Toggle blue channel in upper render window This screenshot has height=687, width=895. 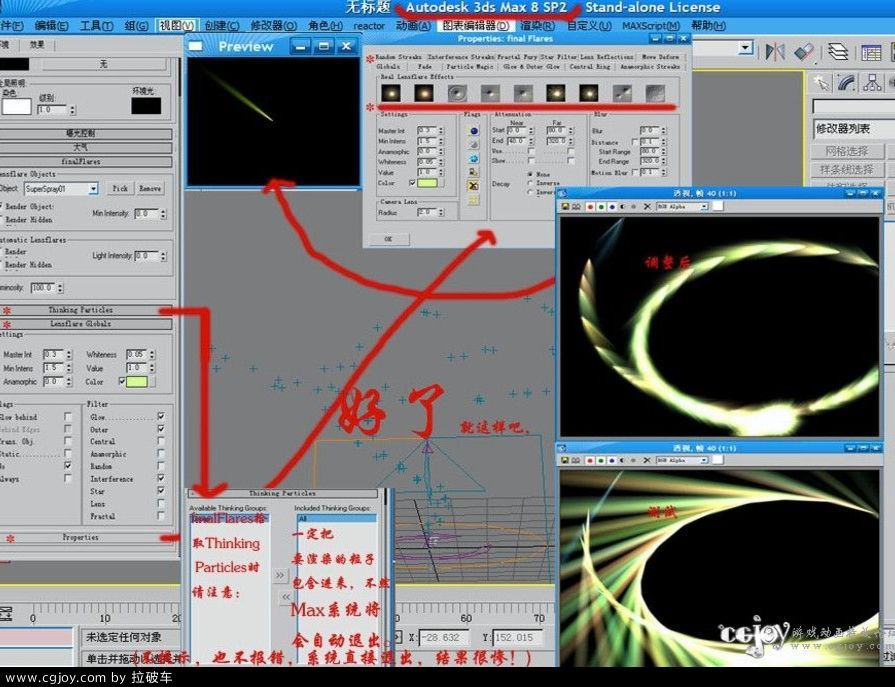coord(612,207)
